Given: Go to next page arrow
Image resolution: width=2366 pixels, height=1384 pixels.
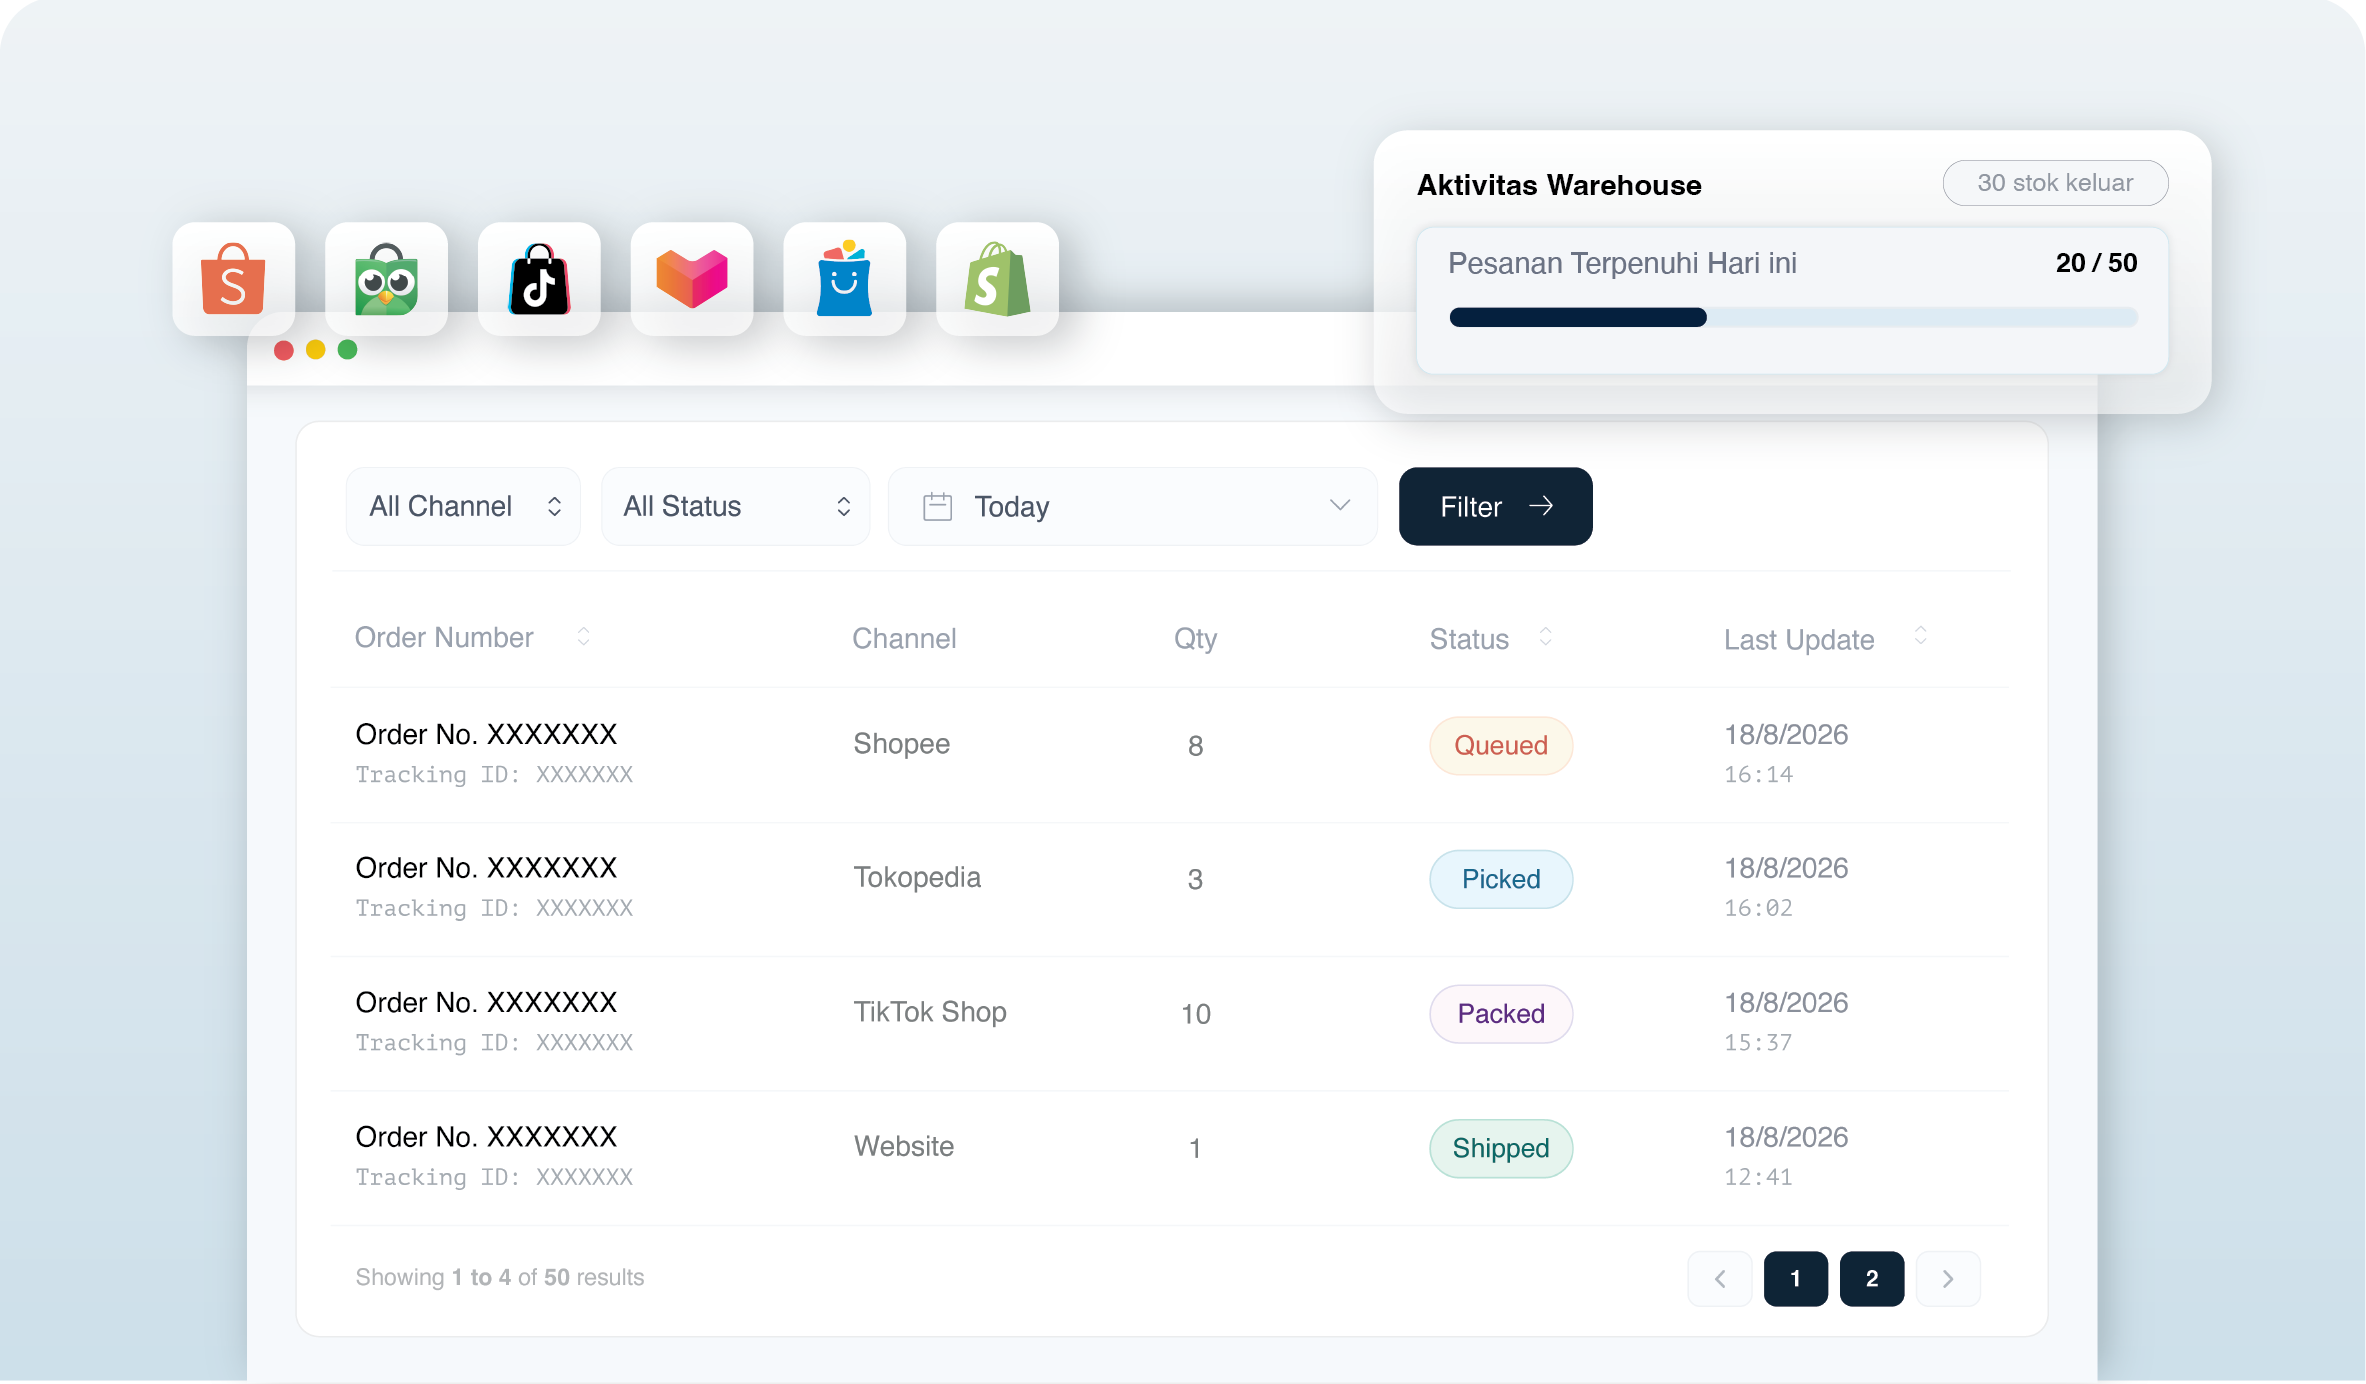Looking at the screenshot, I should coord(1948,1278).
